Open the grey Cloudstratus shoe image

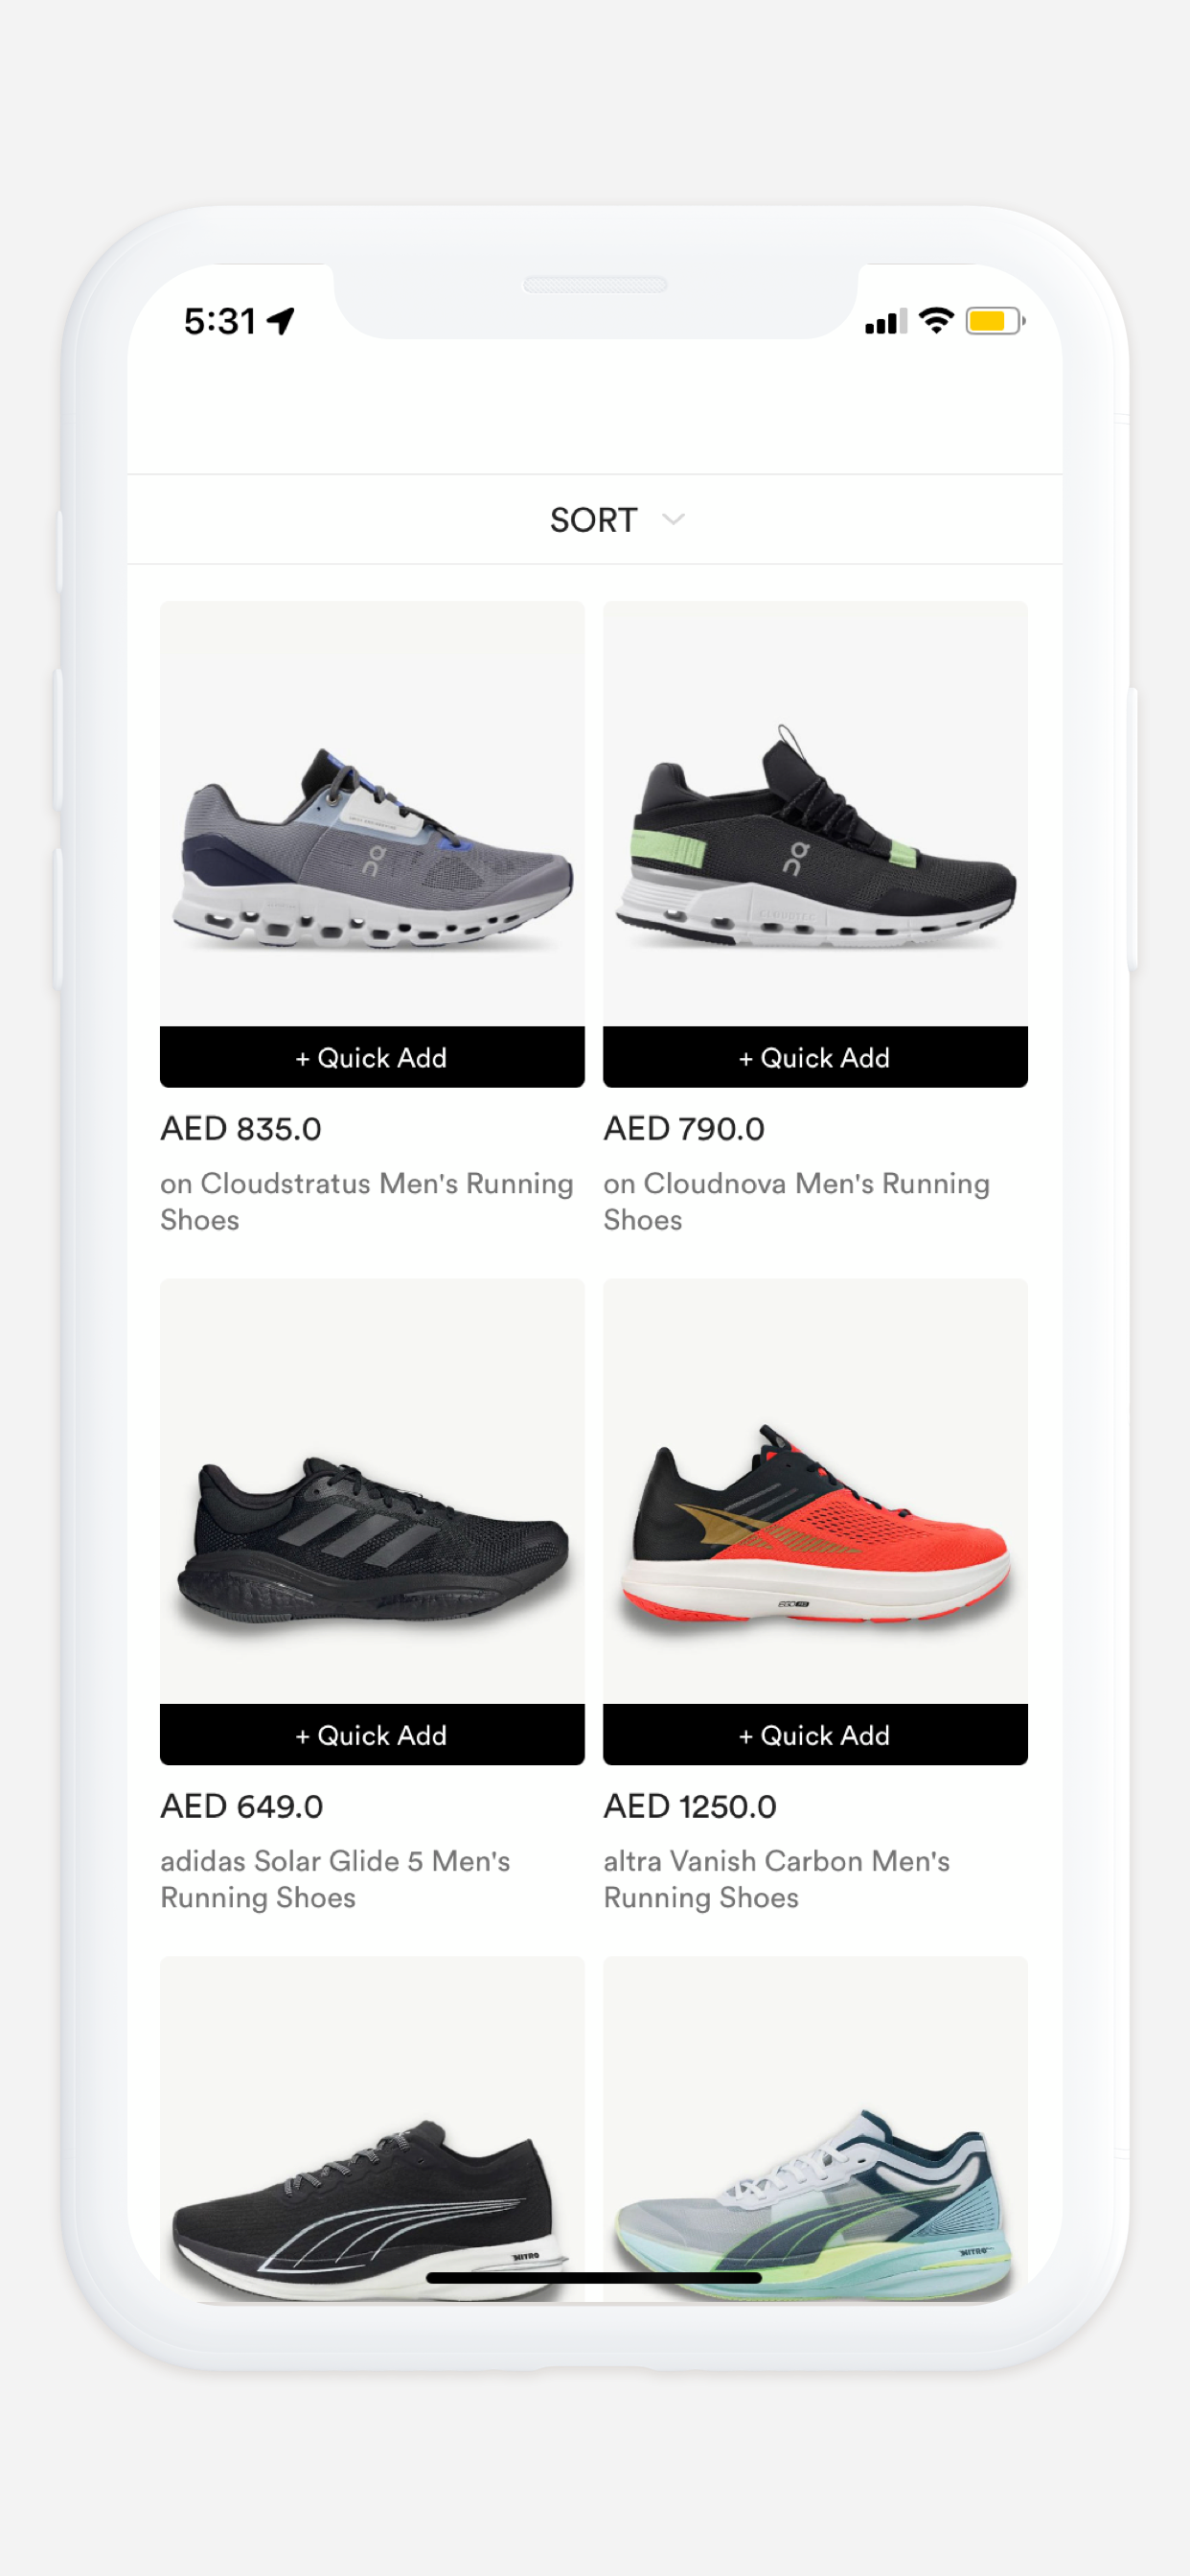pyautogui.click(x=372, y=813)
